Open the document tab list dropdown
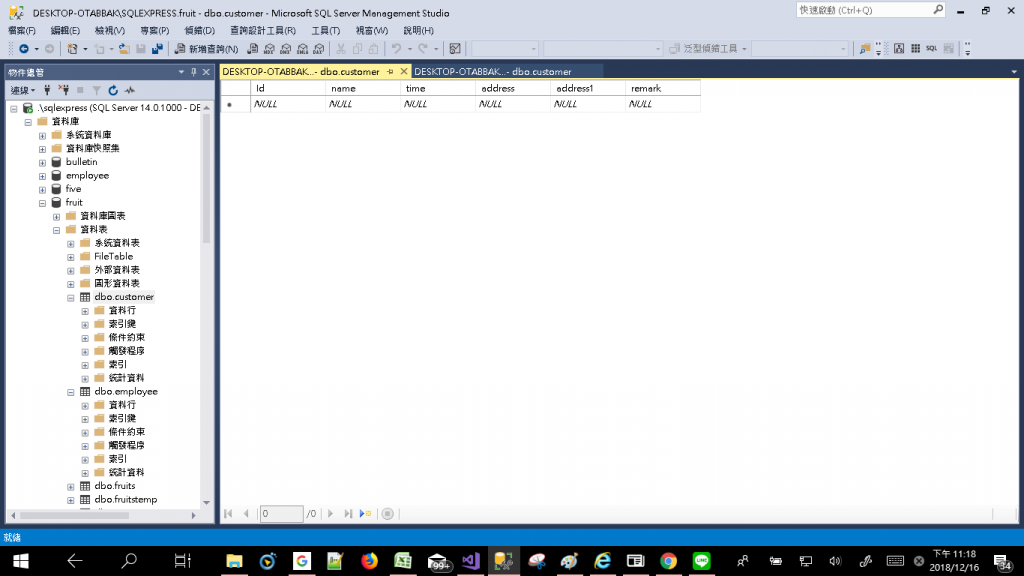1024x576 pixels. [1014, 72]
